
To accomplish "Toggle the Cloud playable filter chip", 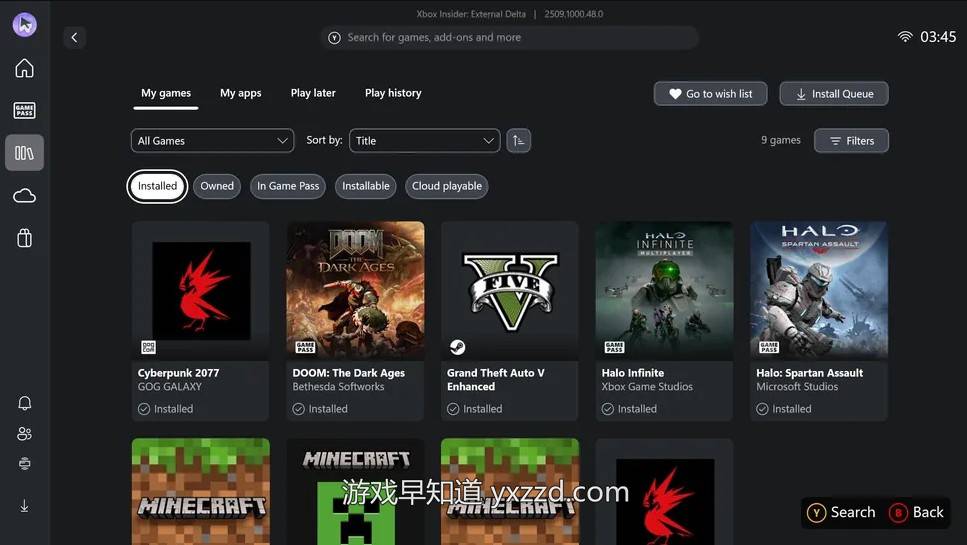I will (x=446, y=186).
